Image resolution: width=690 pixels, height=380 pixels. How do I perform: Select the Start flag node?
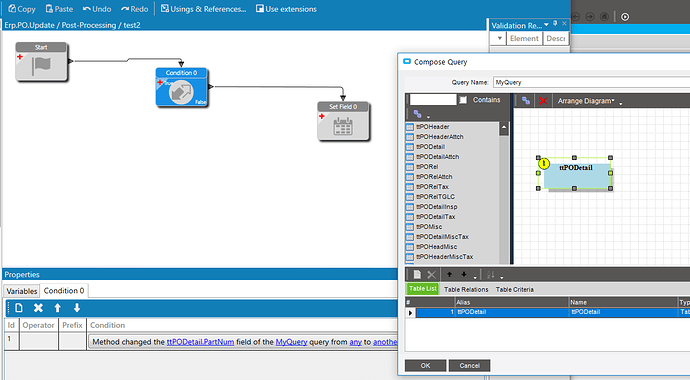click(x=41, y=62)
